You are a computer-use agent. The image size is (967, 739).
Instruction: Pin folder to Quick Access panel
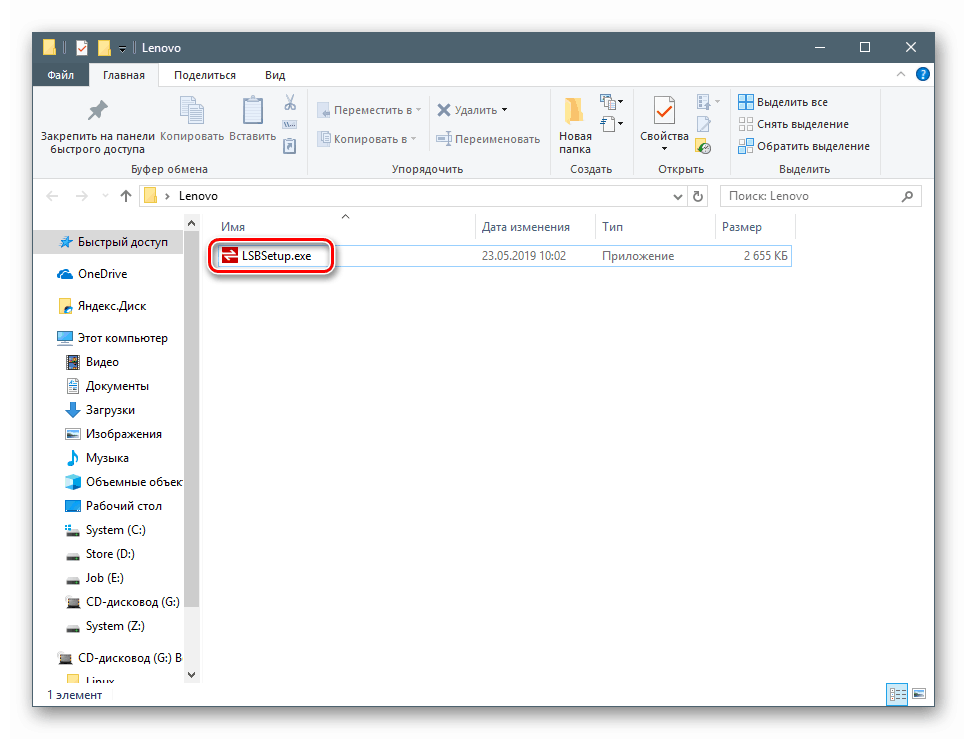click(97, 126)
